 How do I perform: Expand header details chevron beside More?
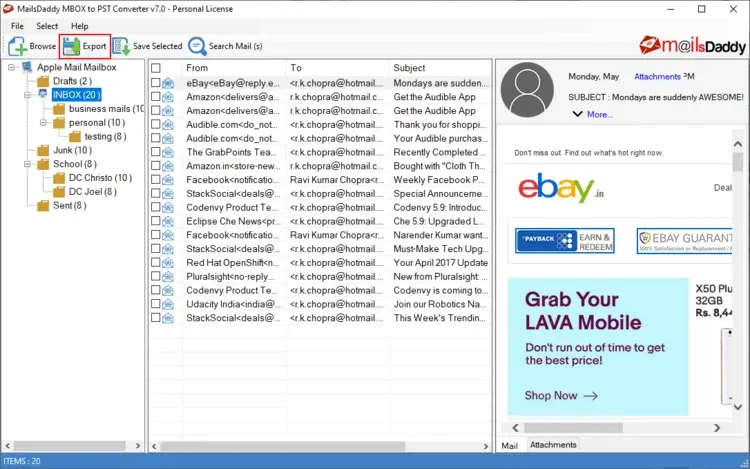pyautogui.click(x=577, y=114)
